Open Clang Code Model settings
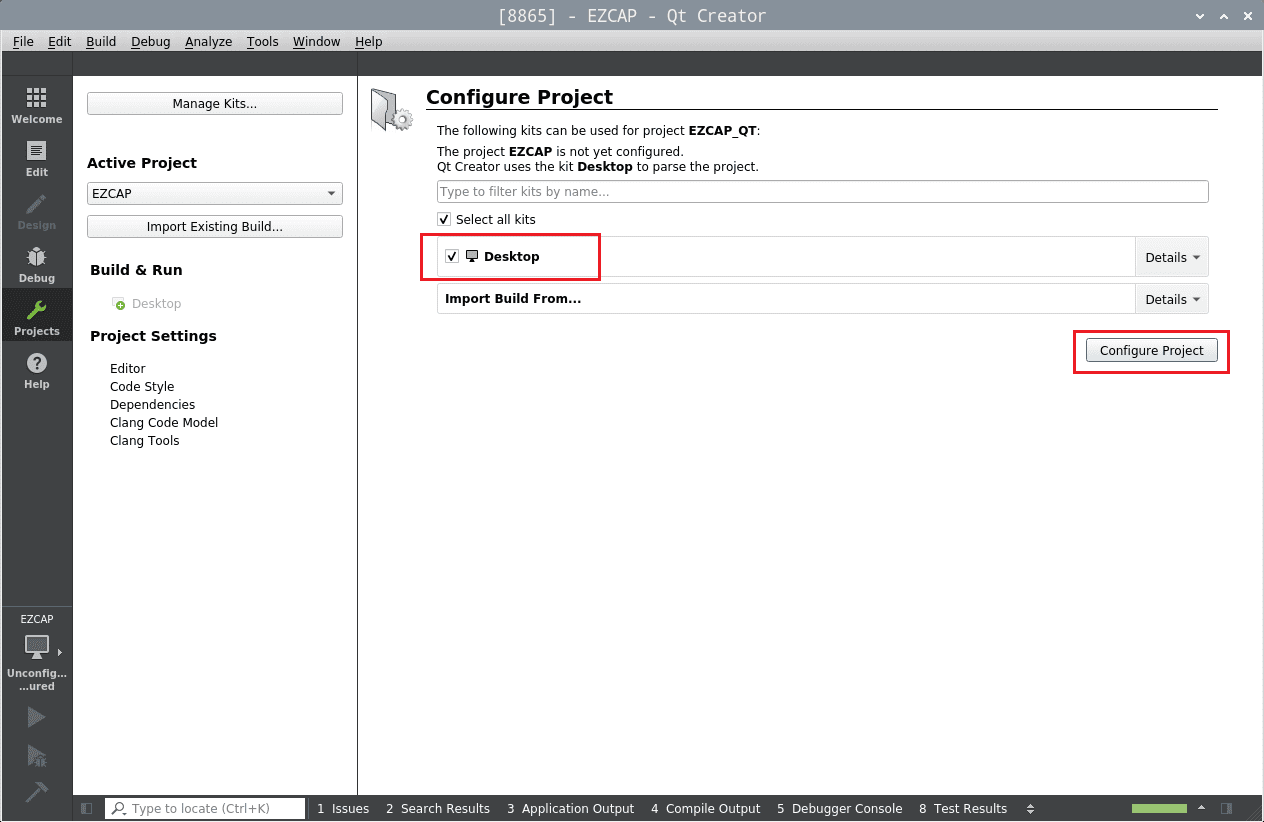Image resolution: width=1264 pixels, height=822 pixels. coord(164,423)
